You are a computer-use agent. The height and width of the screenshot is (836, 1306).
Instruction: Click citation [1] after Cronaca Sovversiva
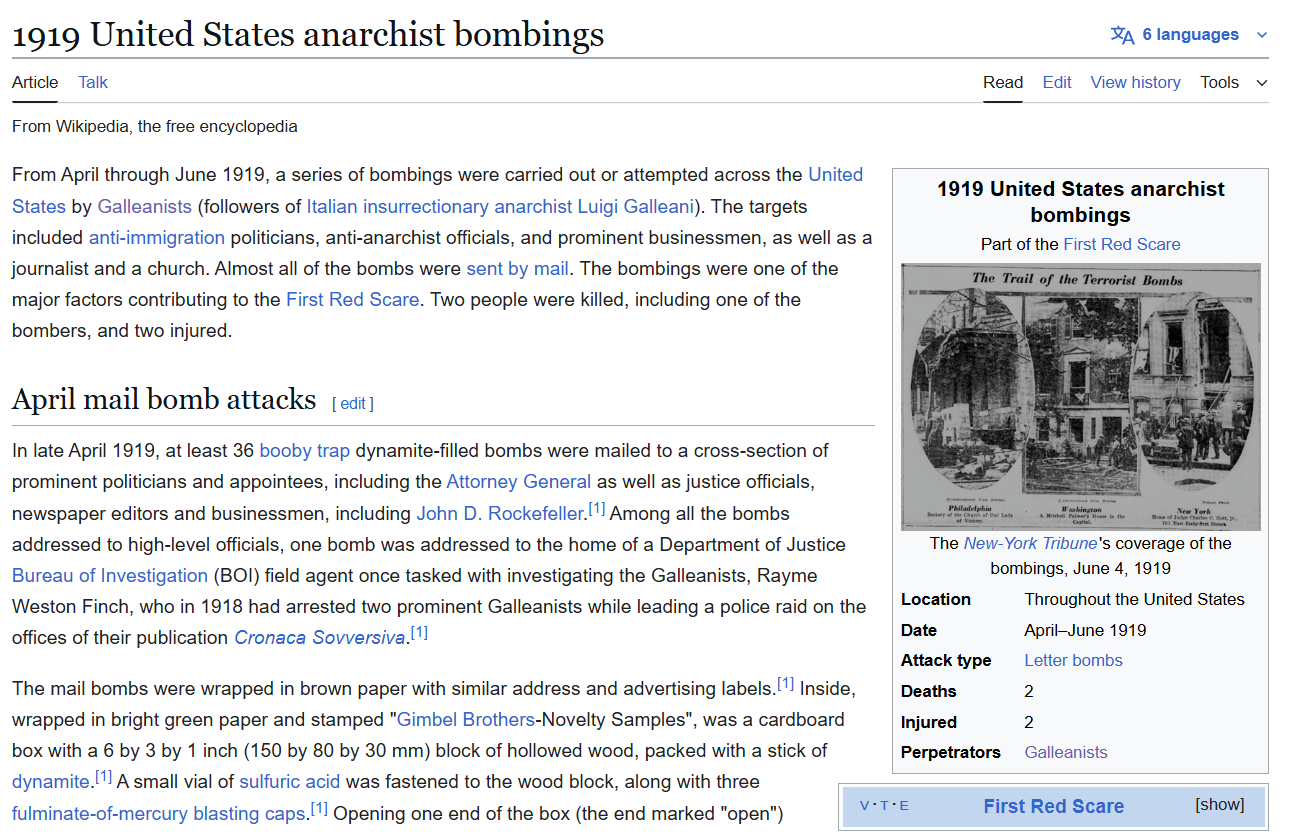coord(419,633)
